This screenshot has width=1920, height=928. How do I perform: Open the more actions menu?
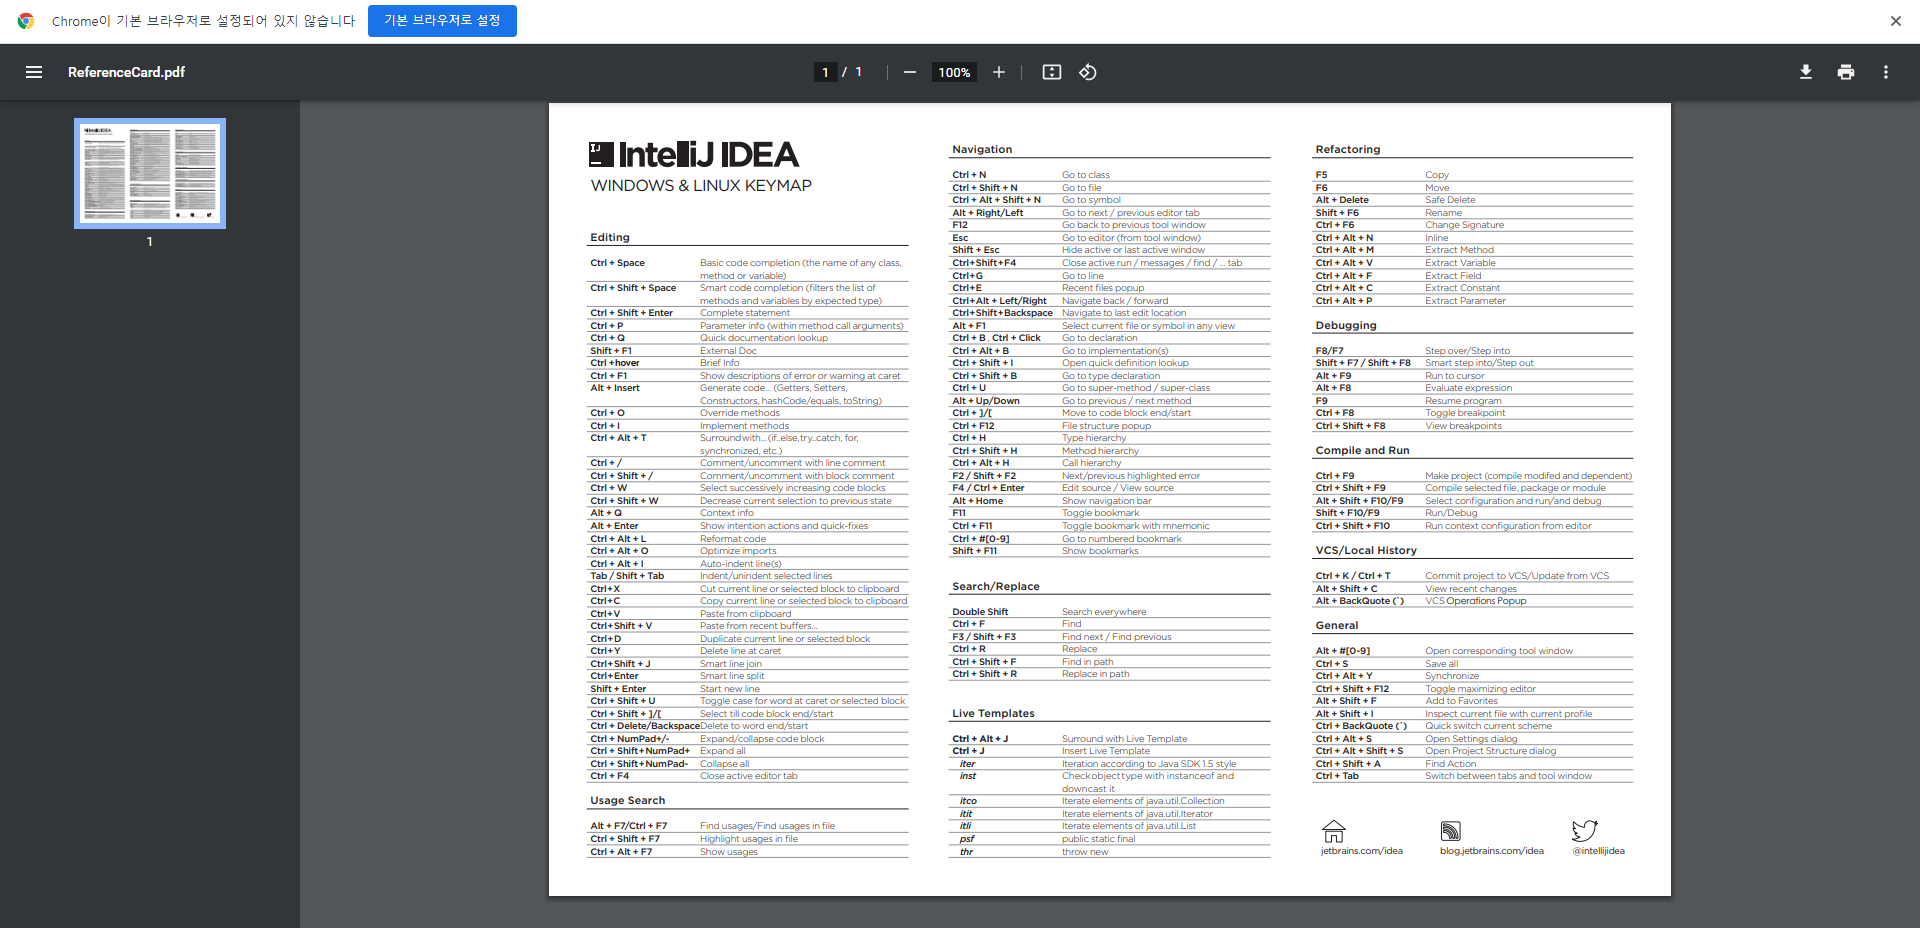click(1886, 72)
